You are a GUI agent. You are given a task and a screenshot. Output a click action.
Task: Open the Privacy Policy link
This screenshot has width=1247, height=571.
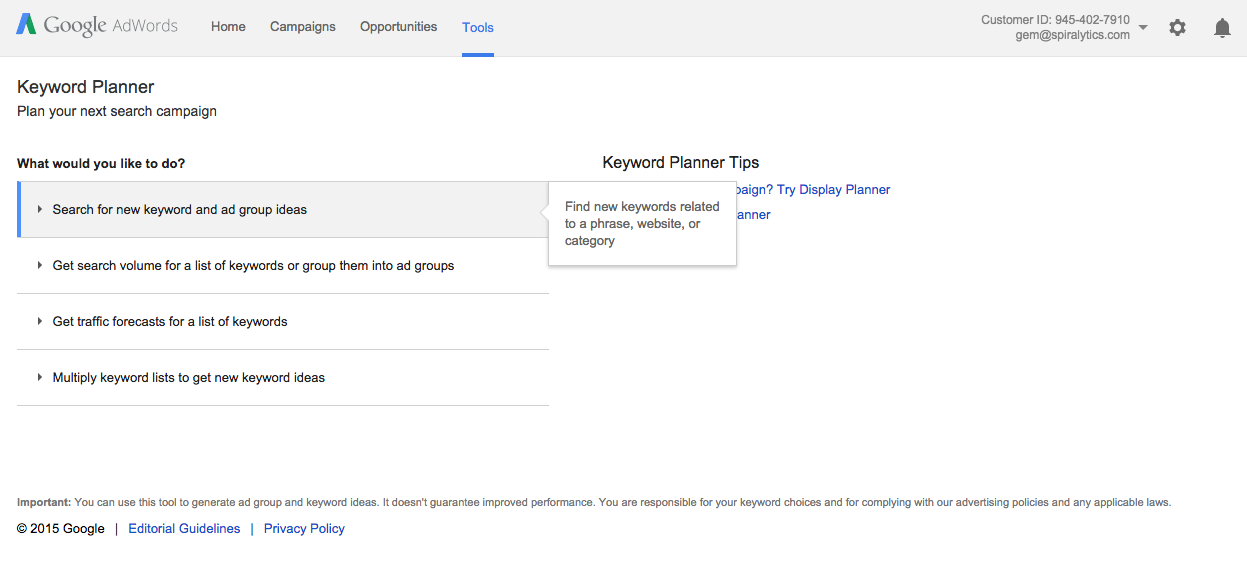tap(304, 529)
